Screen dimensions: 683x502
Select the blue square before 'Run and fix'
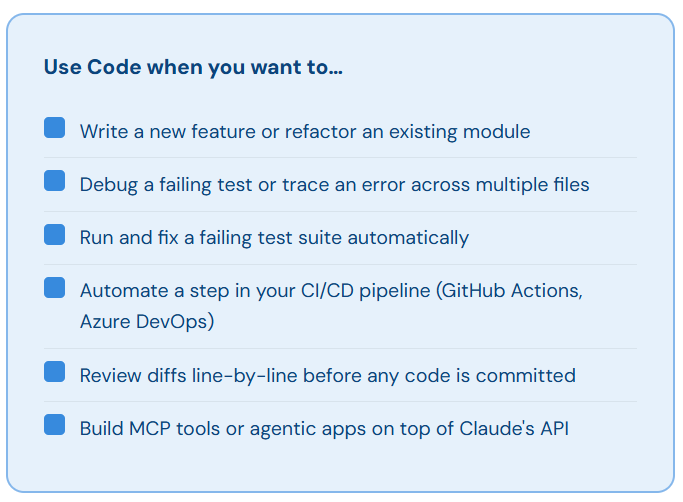[x=54, y=234]
